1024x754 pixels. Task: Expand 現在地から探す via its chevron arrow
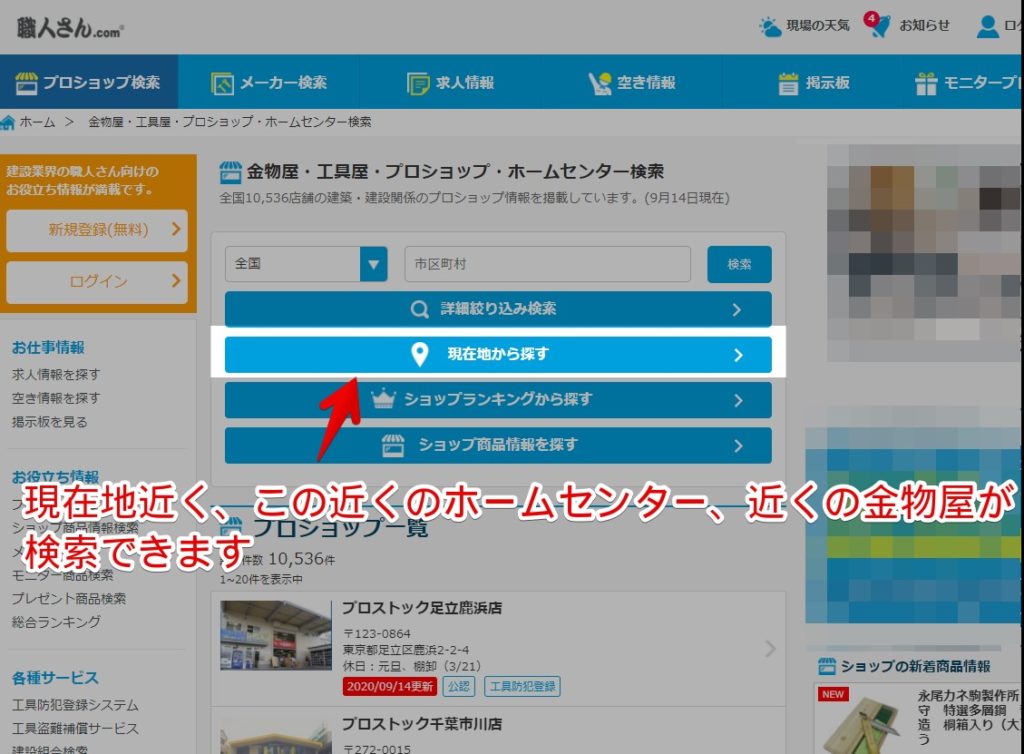(x=740, y=354)
